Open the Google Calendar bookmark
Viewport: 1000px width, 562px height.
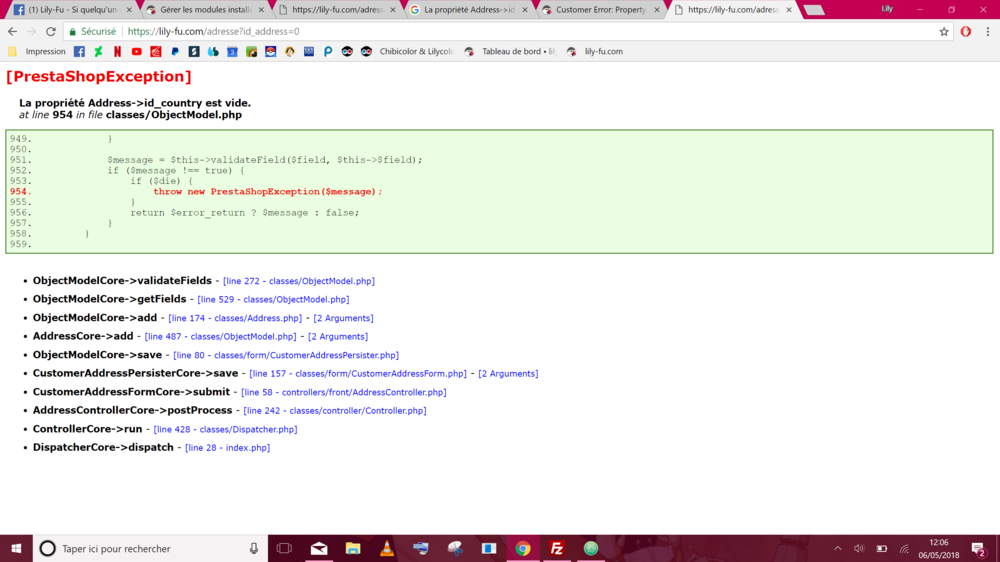232,52
